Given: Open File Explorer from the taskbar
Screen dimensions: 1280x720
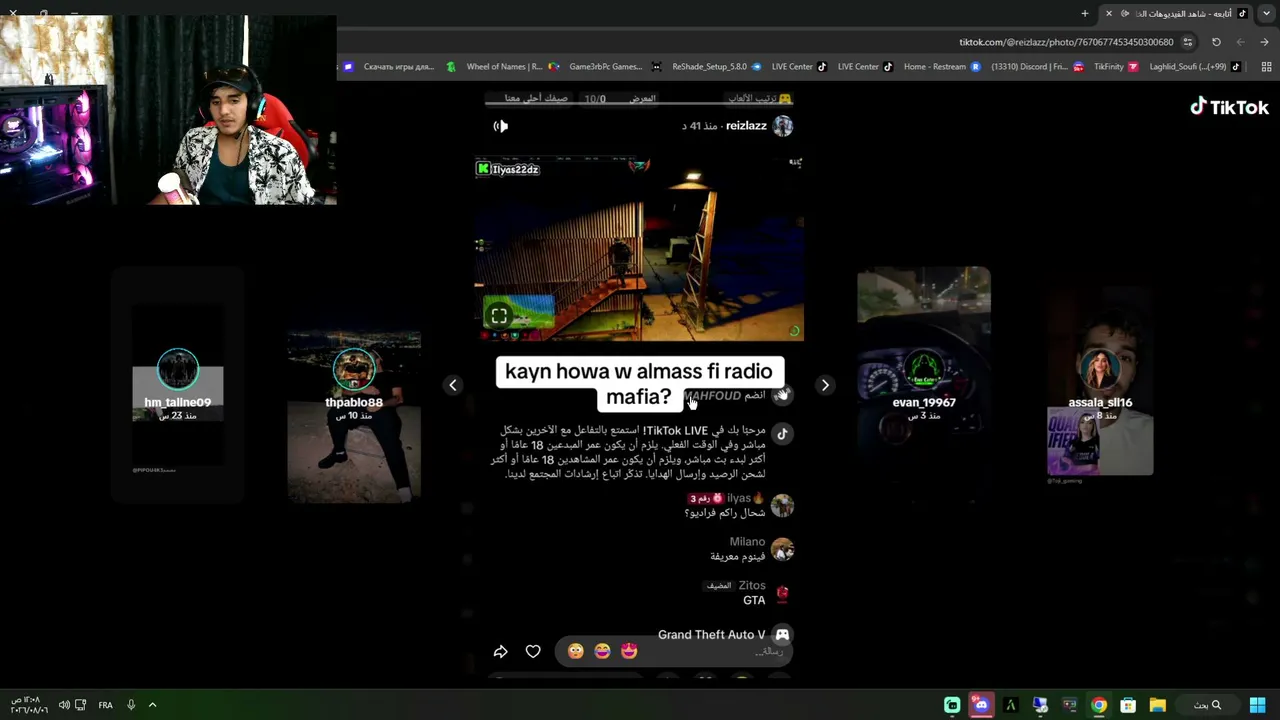Looking at the screenshot, I should (x=1157, y=705).
